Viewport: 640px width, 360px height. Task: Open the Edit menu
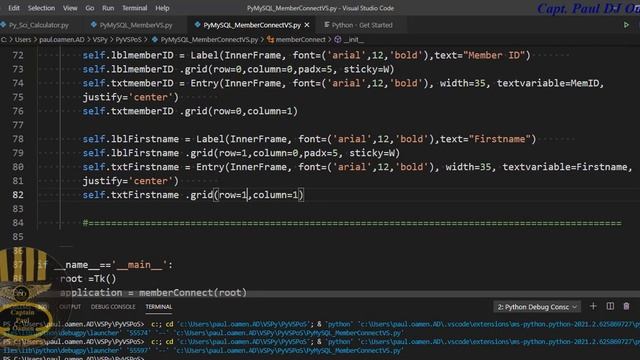click(x=14, y=8)
